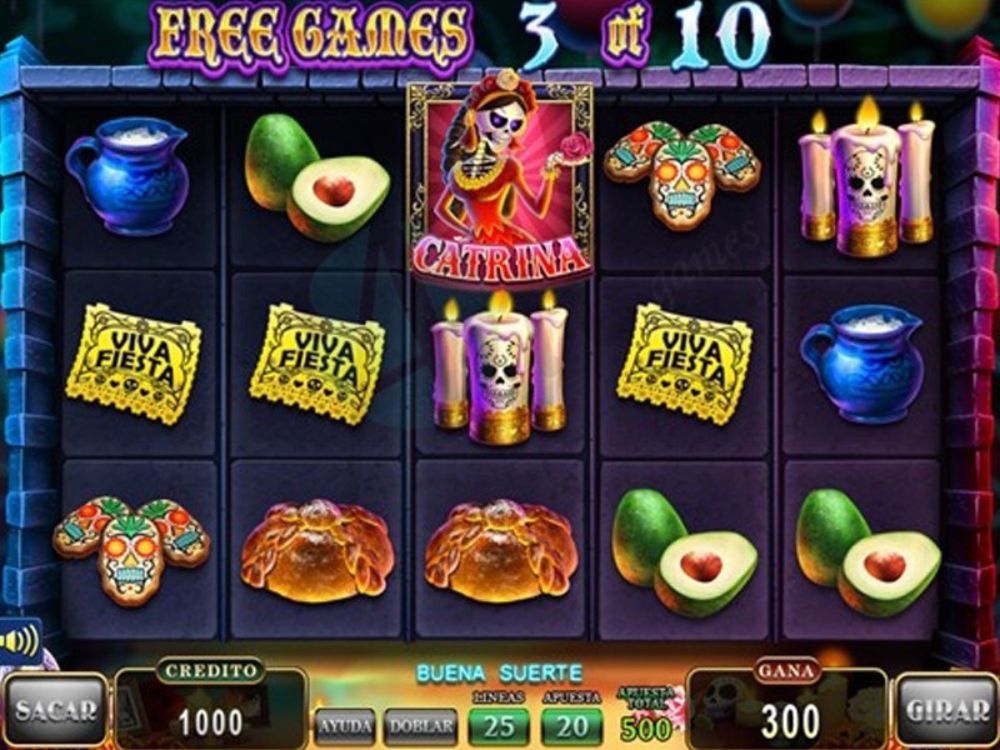
Task: Click the SACAR cash out button
Action: 55,710
